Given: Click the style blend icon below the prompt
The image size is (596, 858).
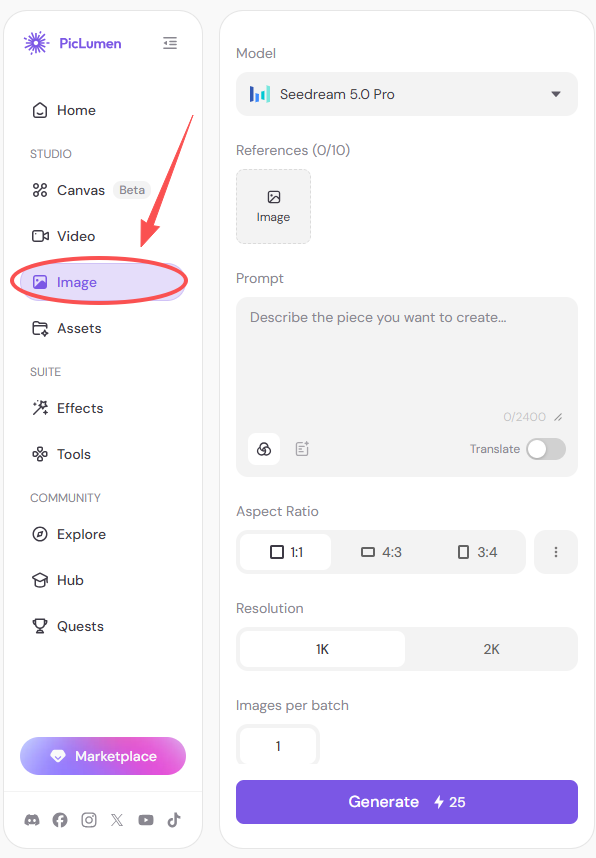Looking at the screenshot, I should [264, 449].
